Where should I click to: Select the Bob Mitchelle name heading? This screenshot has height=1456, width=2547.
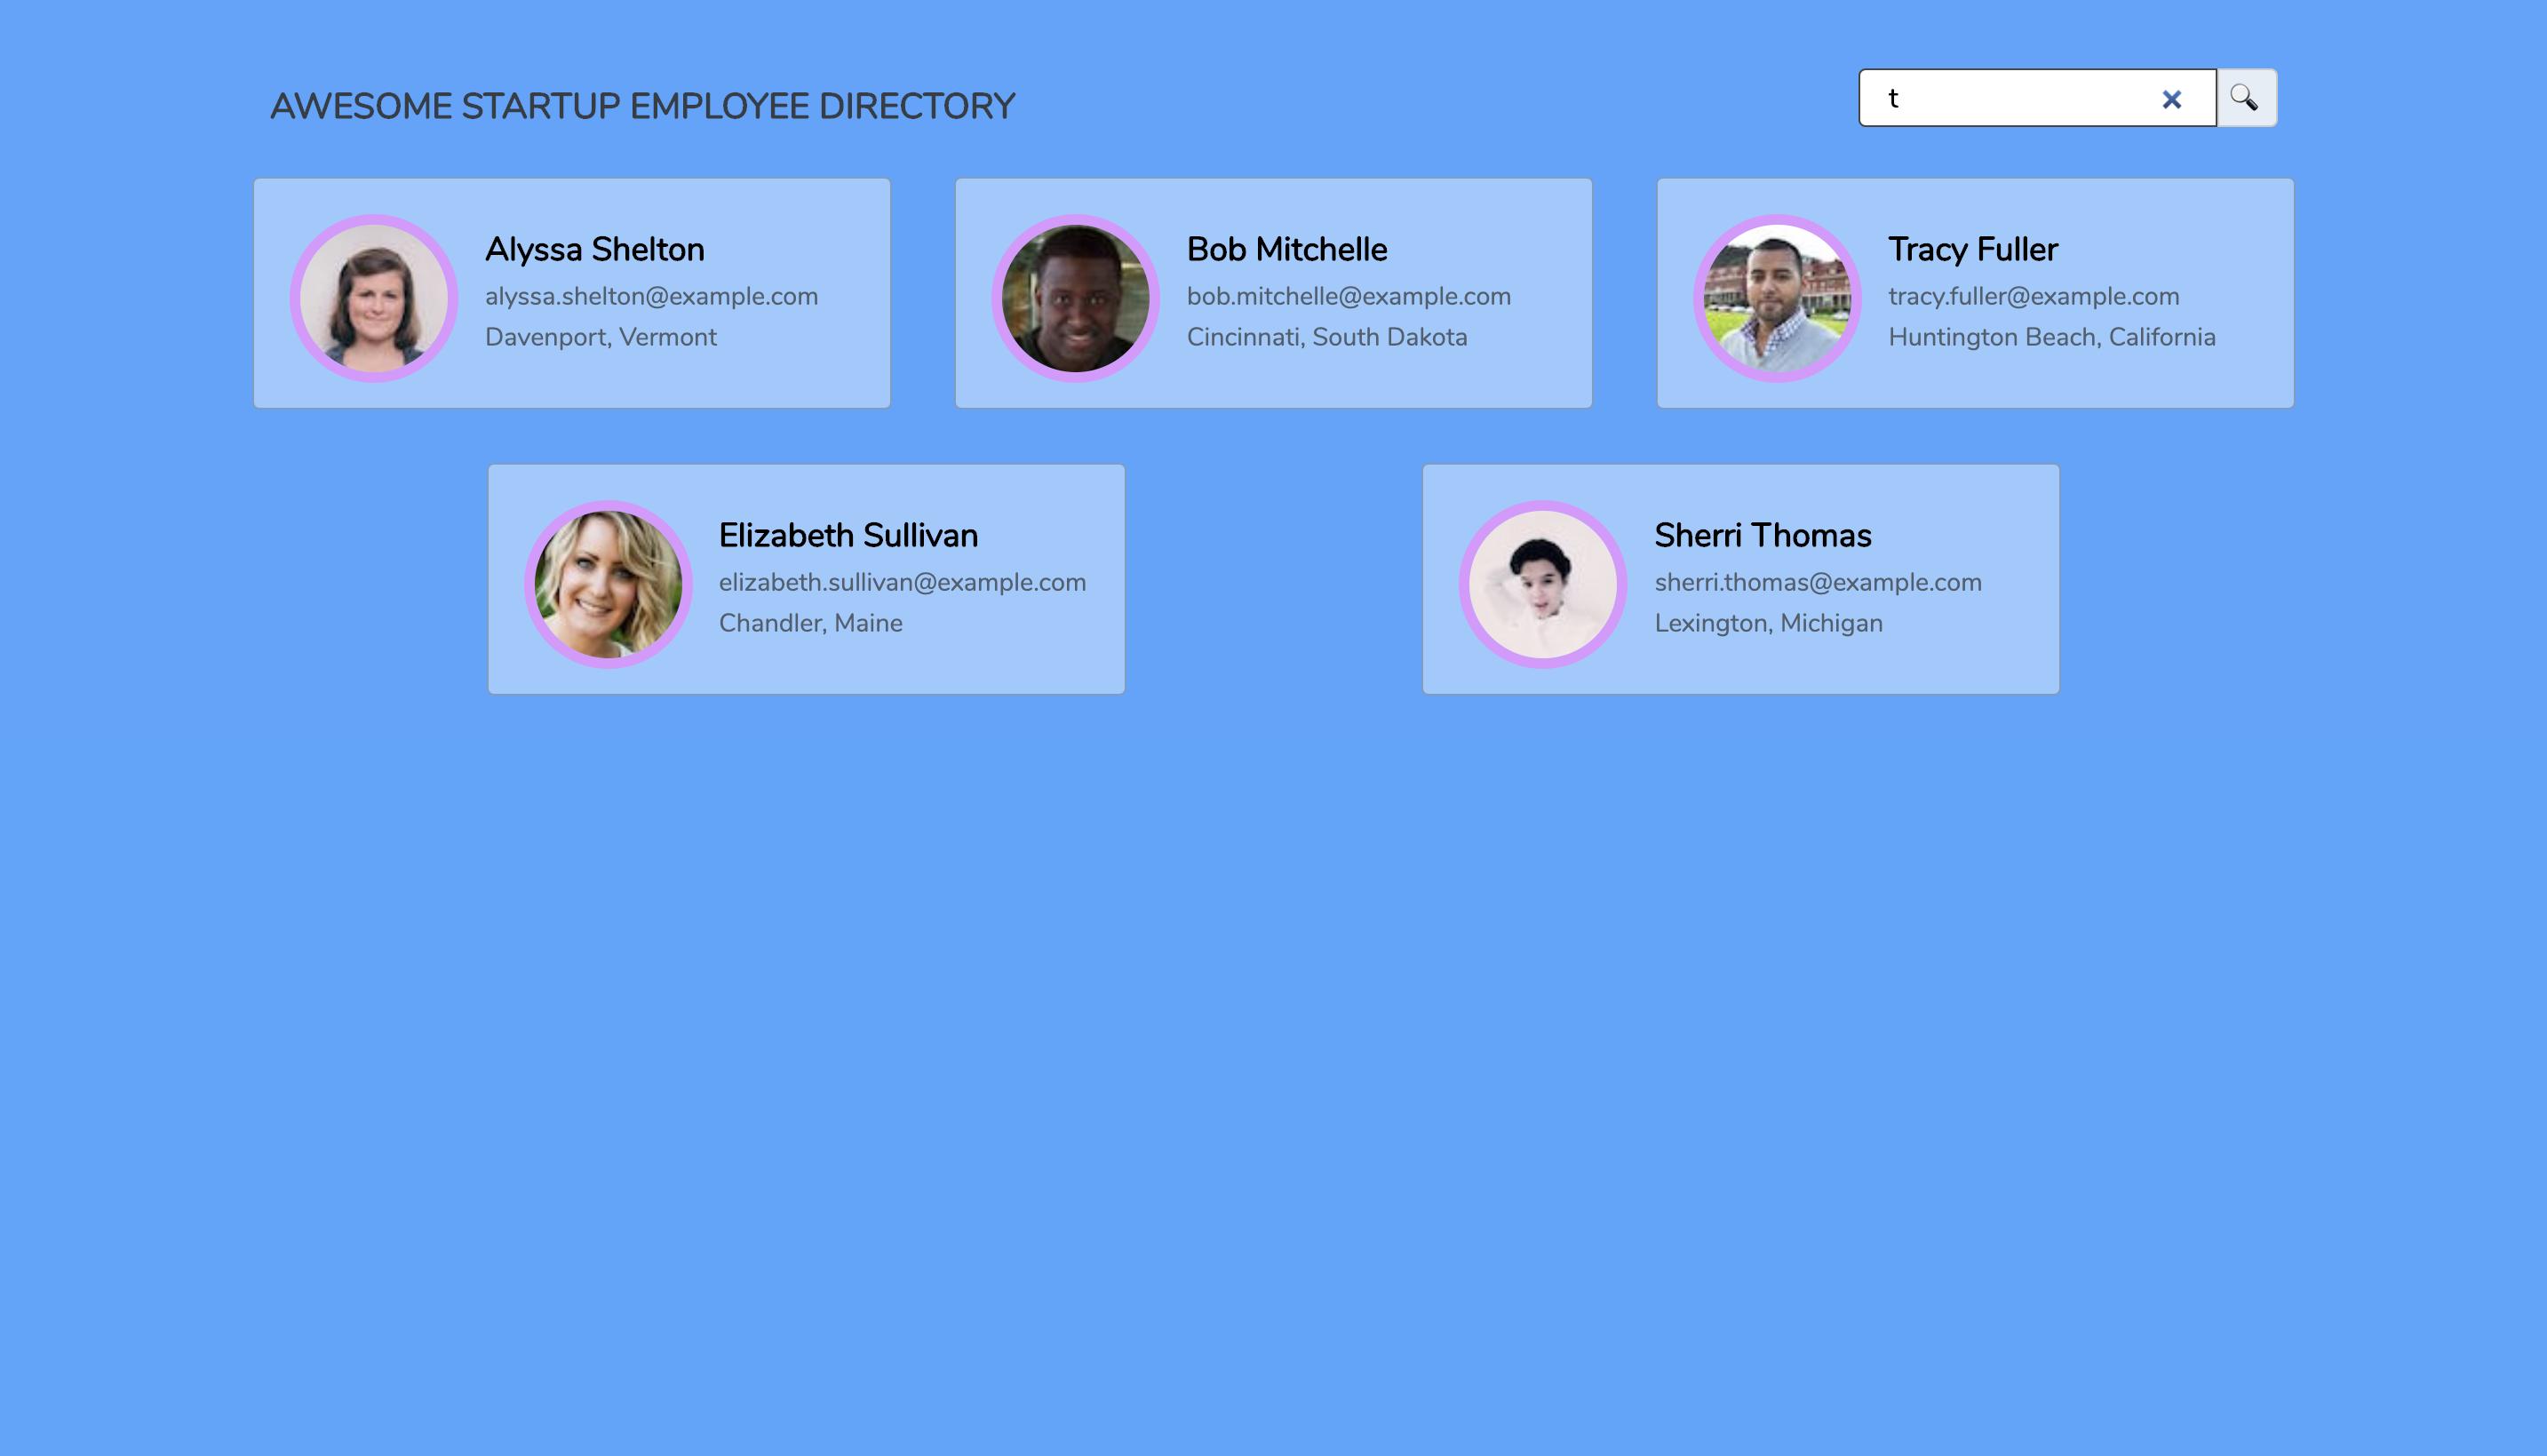click(1287, 249)
